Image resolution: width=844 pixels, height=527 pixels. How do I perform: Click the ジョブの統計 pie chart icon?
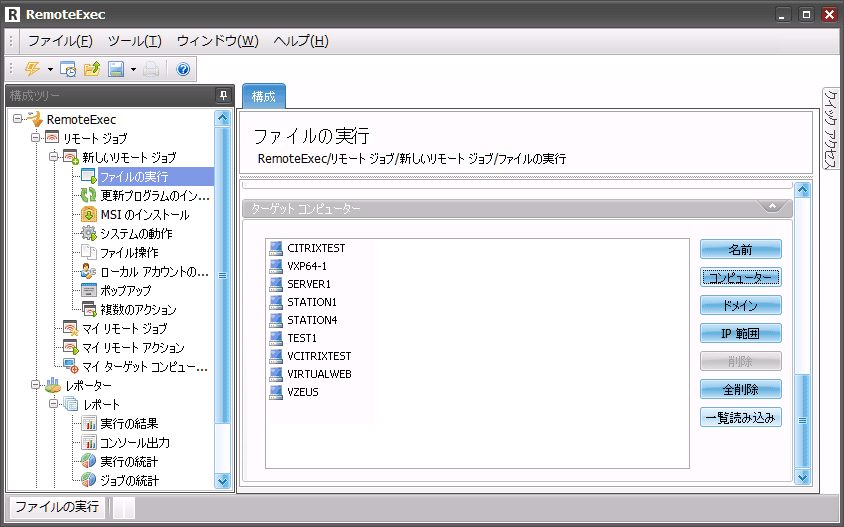88,480
